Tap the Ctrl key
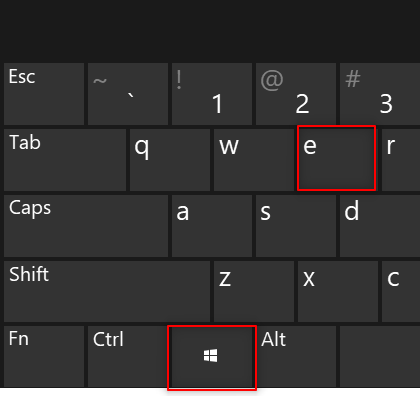Viewport: 420px width, 396px height. click(x=128, y=357)
